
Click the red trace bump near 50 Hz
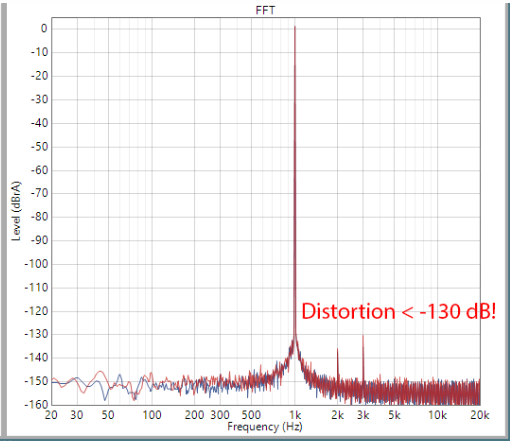coord(101,372)
